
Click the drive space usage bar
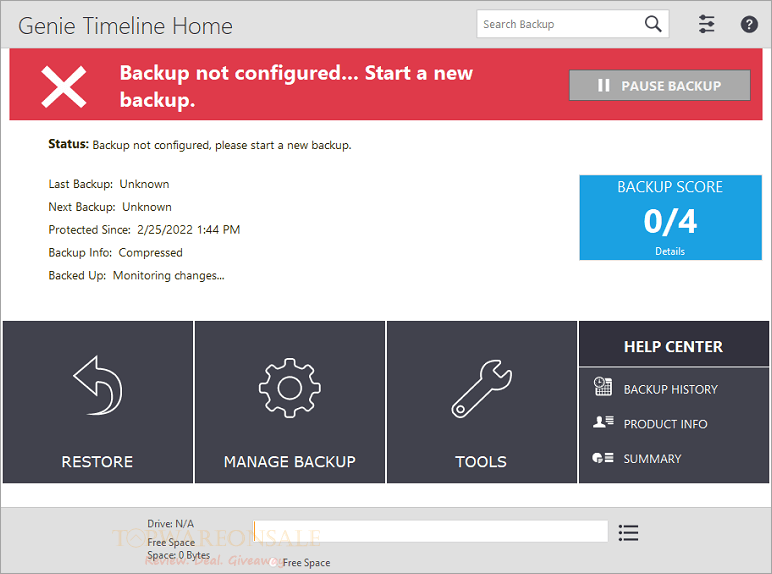coord(430,531)
